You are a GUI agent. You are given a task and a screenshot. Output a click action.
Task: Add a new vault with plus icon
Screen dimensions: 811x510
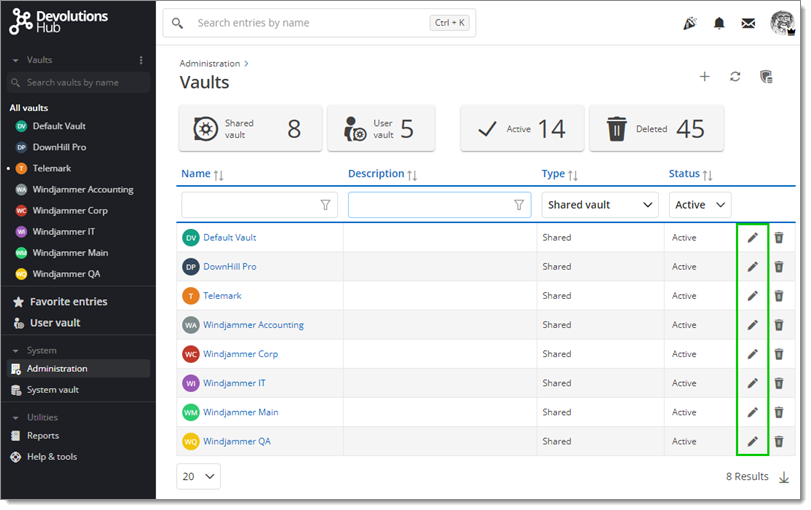tap(704, 77)
